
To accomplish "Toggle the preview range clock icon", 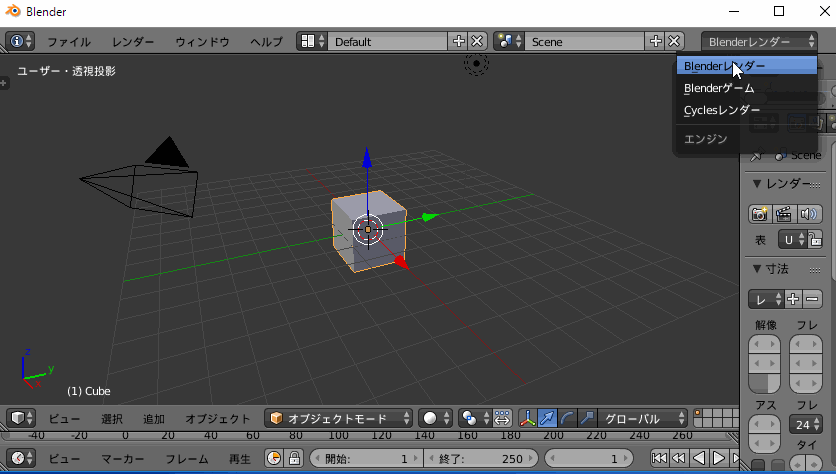I will 274,458.
